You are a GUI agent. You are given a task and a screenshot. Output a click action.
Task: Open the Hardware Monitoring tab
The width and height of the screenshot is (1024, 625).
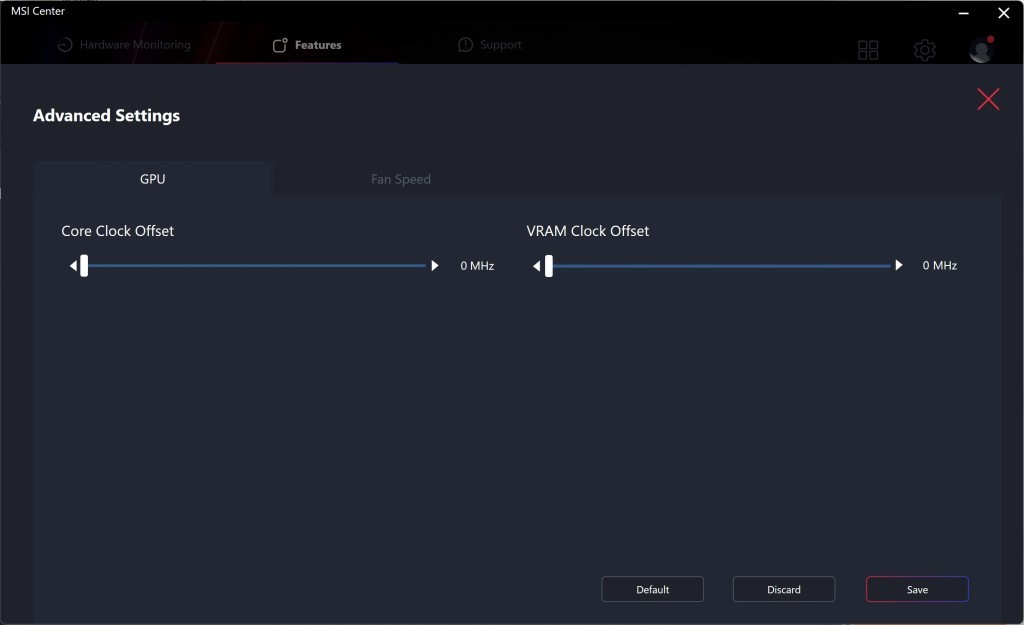coord(124,44)
